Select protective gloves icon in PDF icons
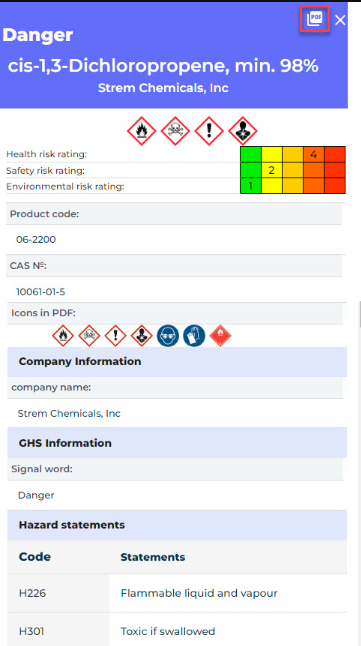361x646 pixels. (194, 336)
